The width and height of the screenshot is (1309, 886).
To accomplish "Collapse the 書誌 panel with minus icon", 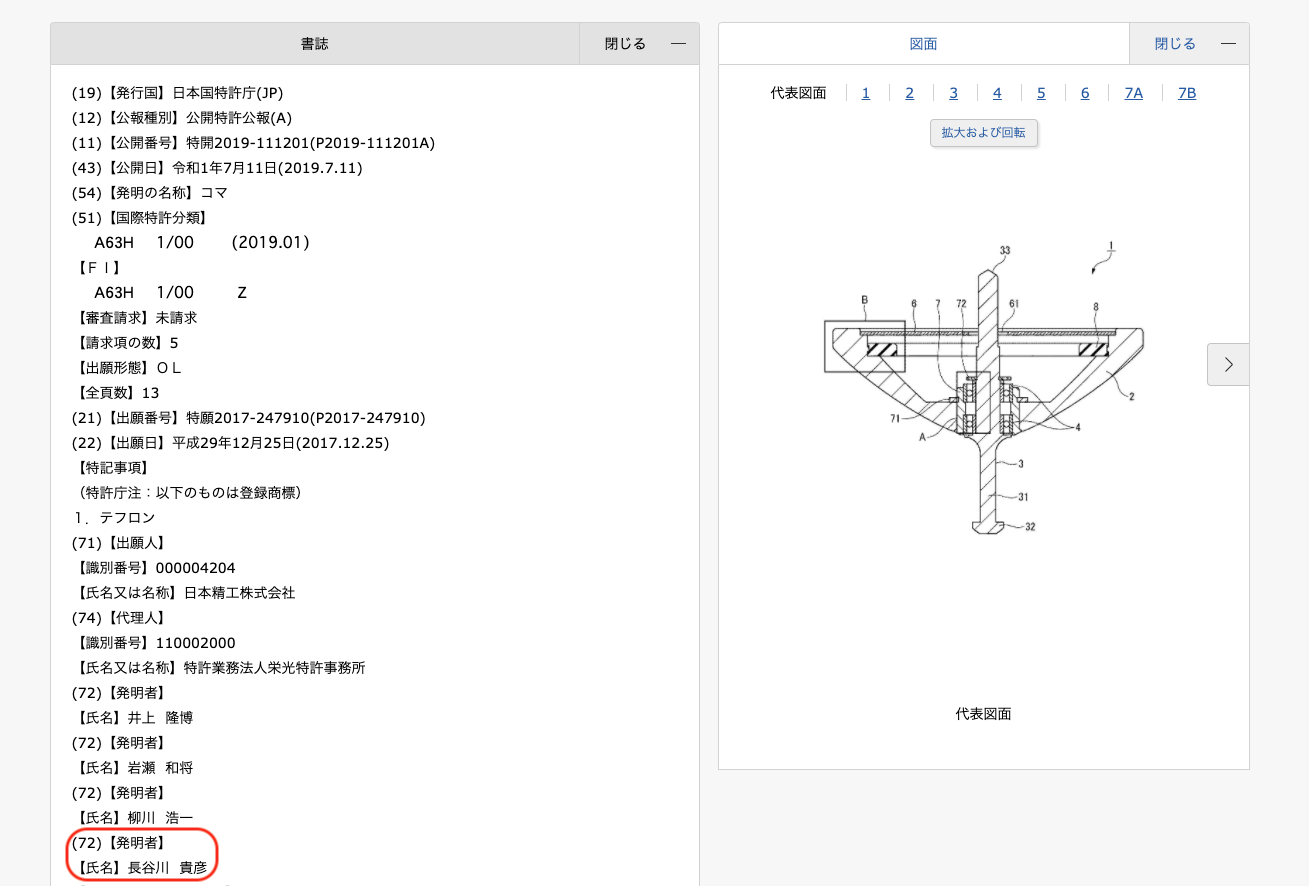I will [x=678, y=44].
